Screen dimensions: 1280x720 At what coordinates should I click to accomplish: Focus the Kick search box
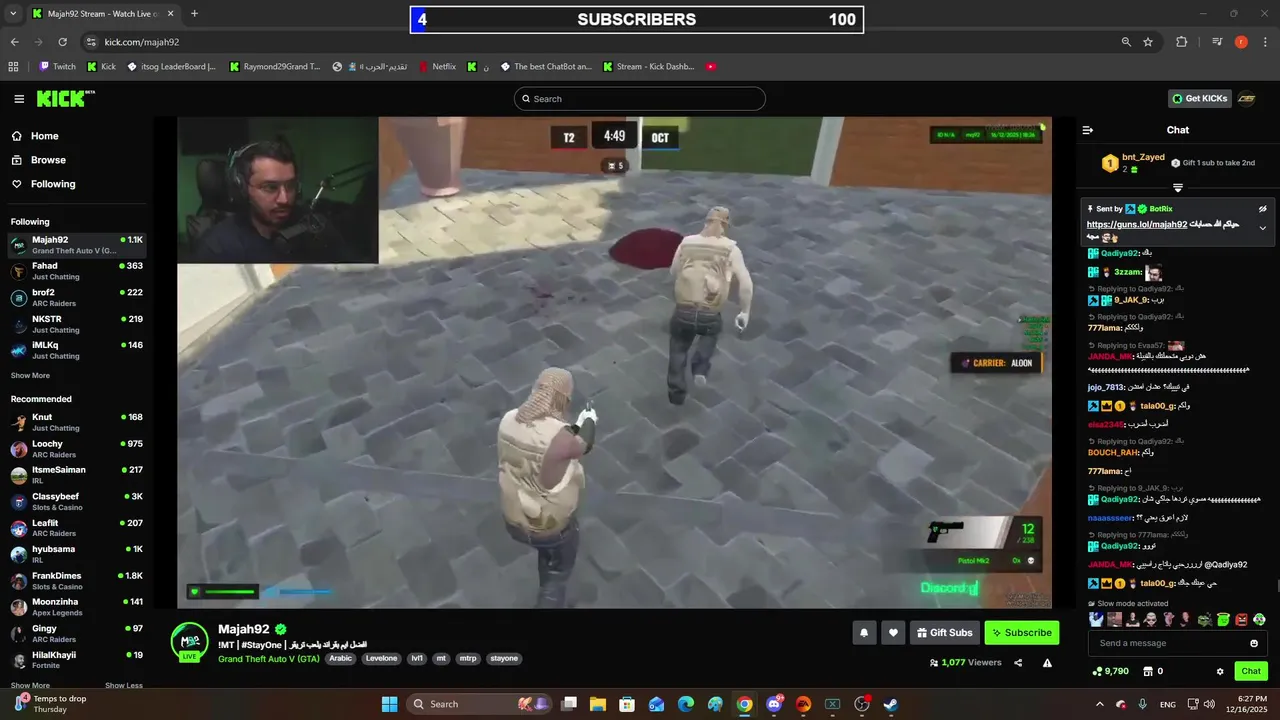pos(640,99)
